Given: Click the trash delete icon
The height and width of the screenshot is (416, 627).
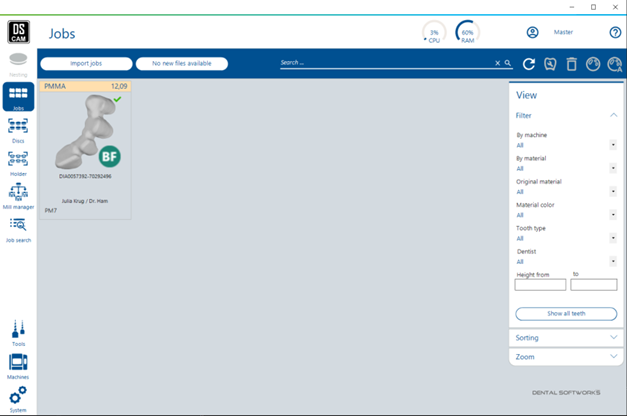Looking at the screenshot, I should pyautogui.click(x=572, y=64).
